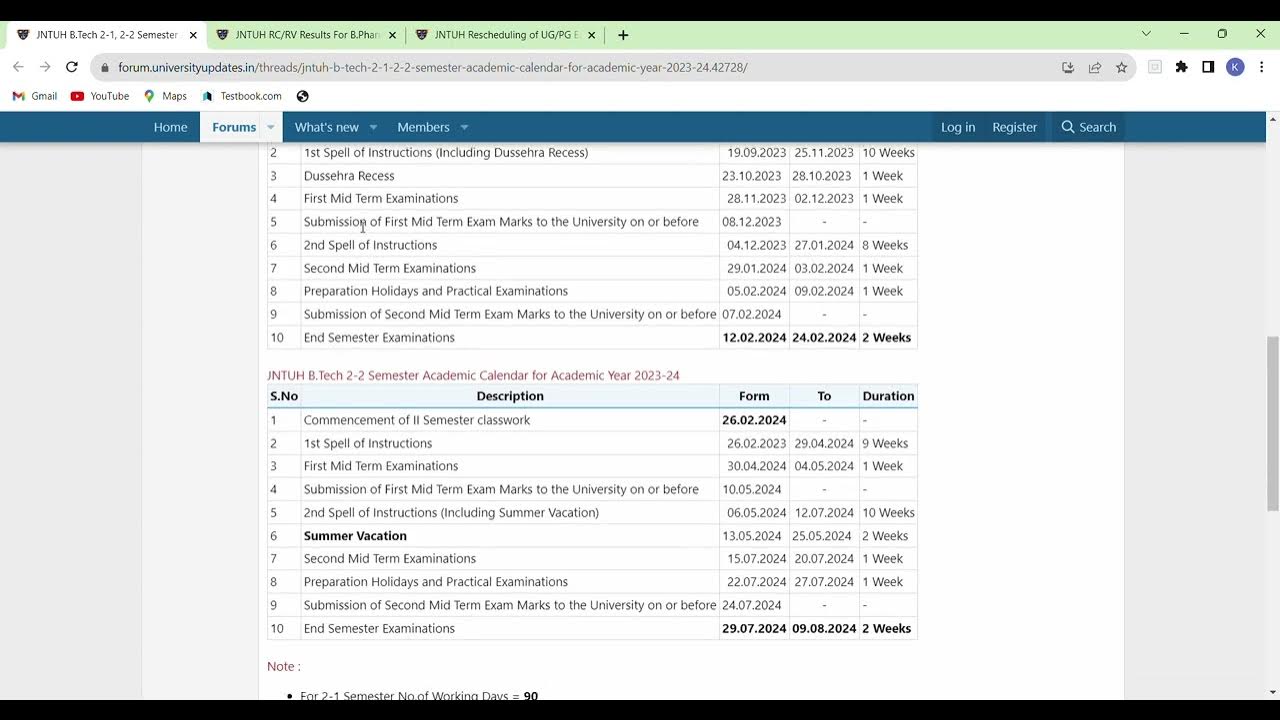
Task: Click the '08.12.2023' submission date cell
Action: pos(752,221)
